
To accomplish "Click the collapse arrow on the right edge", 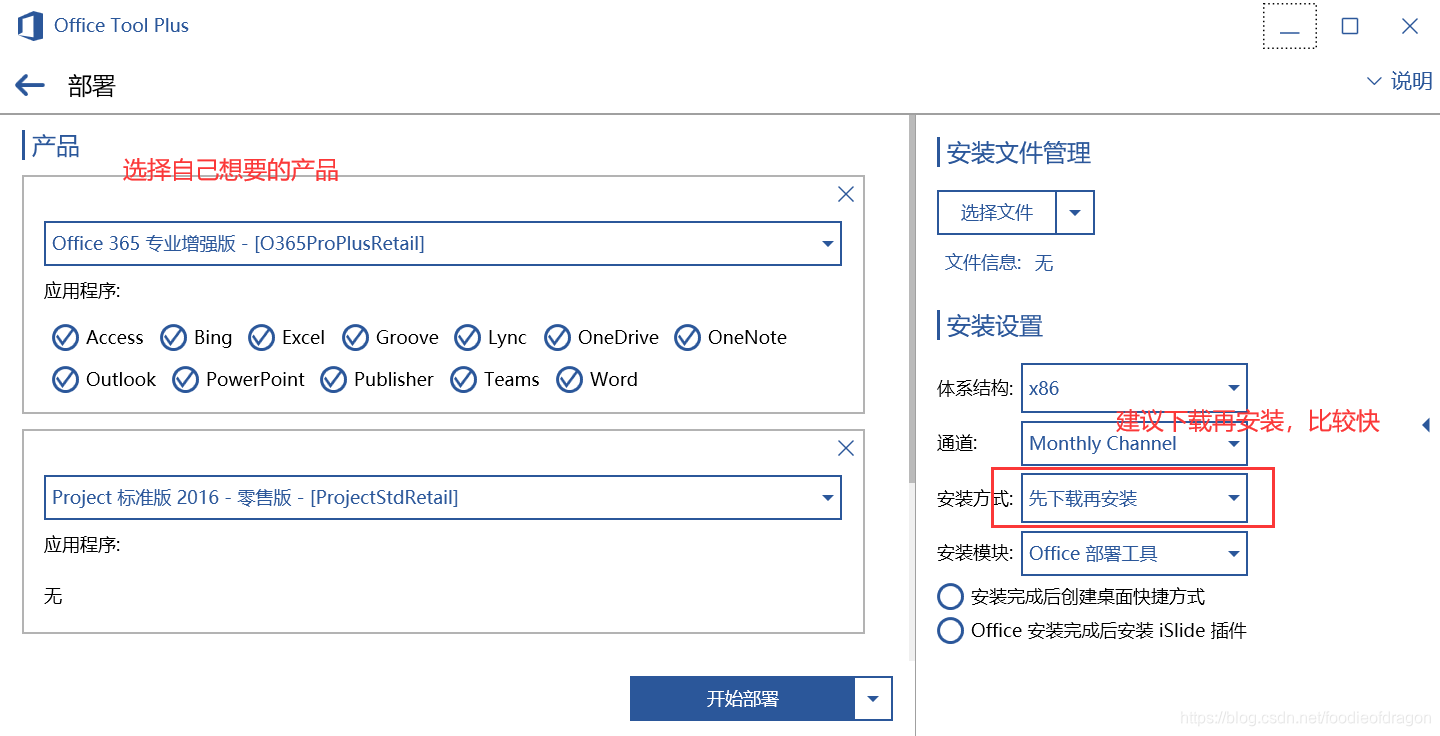I will point(1427,425).
